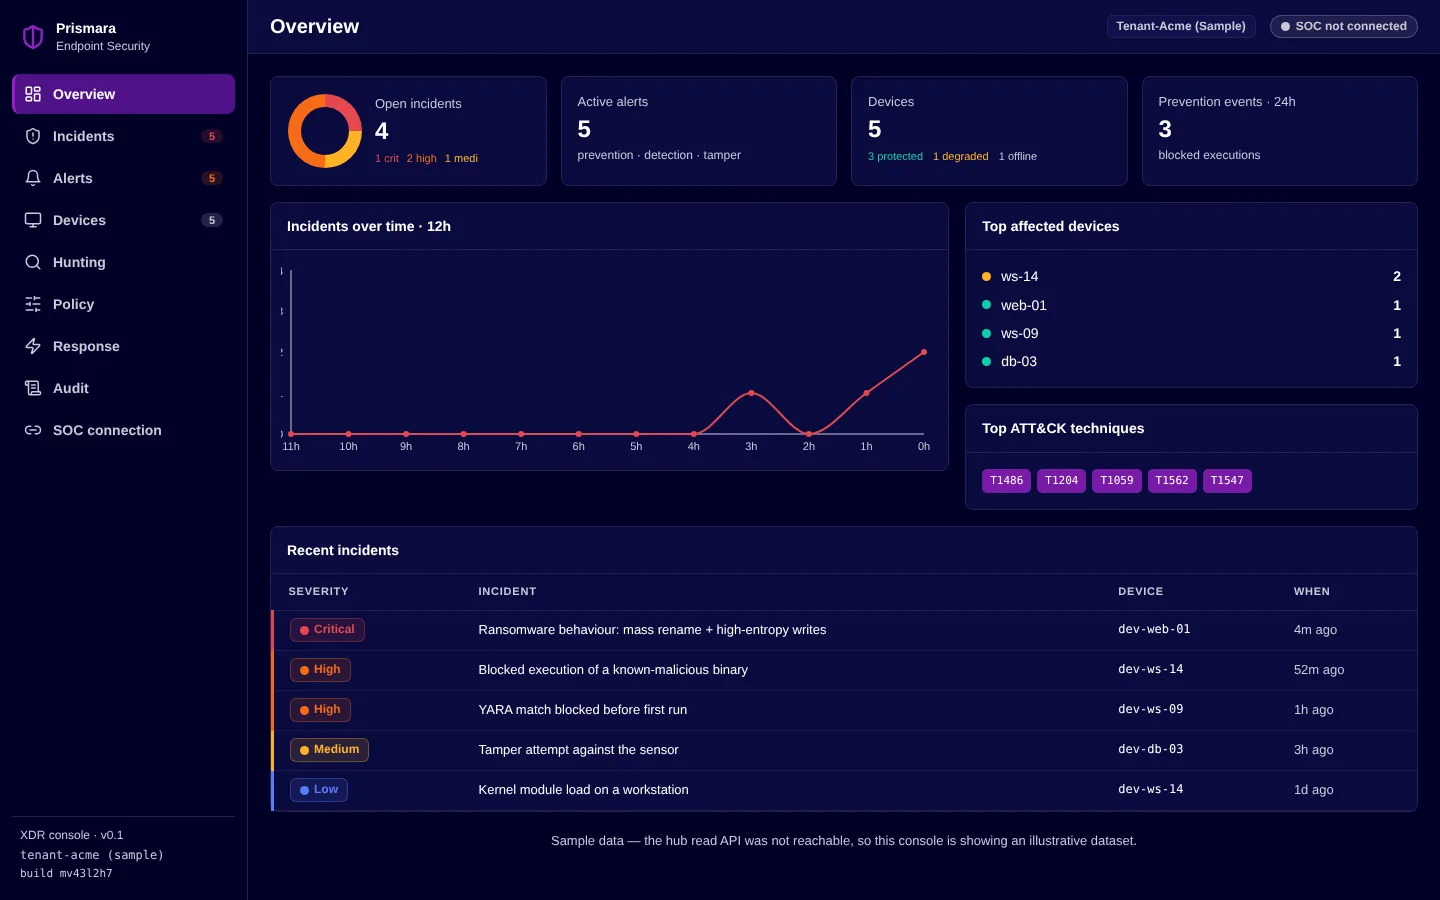Image resolution: width=1440 pixels, height=900 pixels.
Task: Go to the Hunting section
Action: coord(123,262)
